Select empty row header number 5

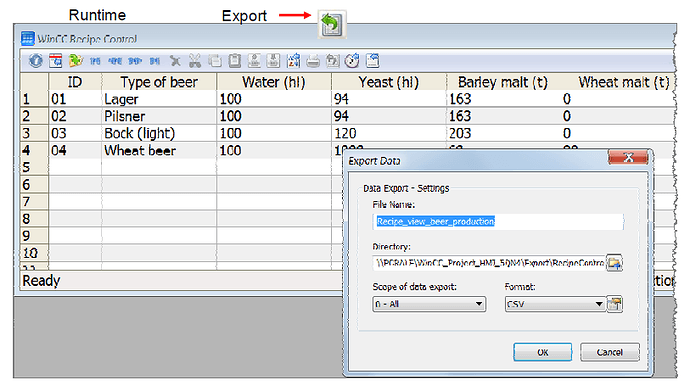point(34,167)
